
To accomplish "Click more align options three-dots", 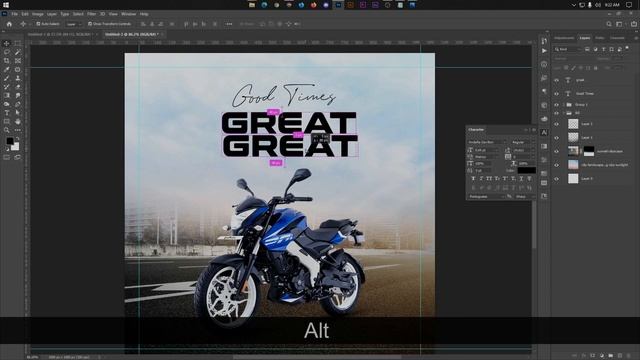I will (229, 24).
